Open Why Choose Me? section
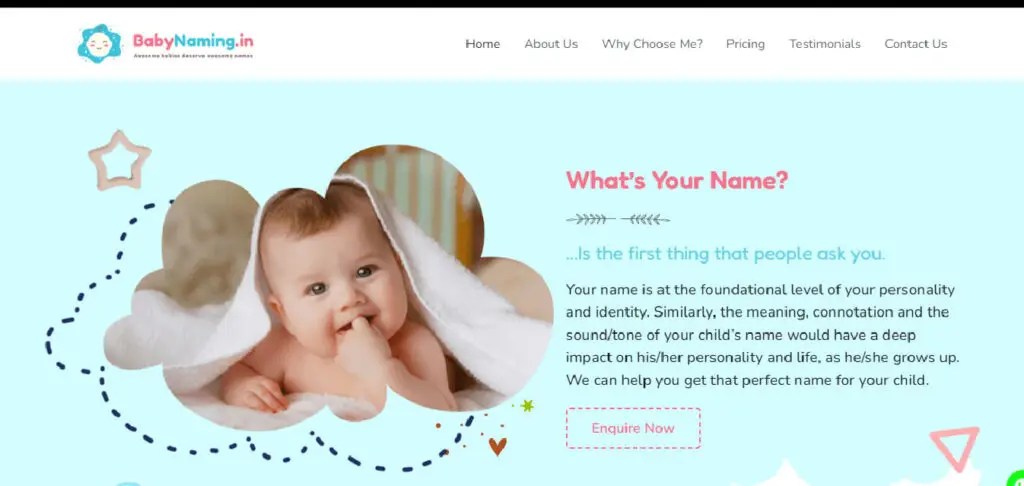 (652, 44)
